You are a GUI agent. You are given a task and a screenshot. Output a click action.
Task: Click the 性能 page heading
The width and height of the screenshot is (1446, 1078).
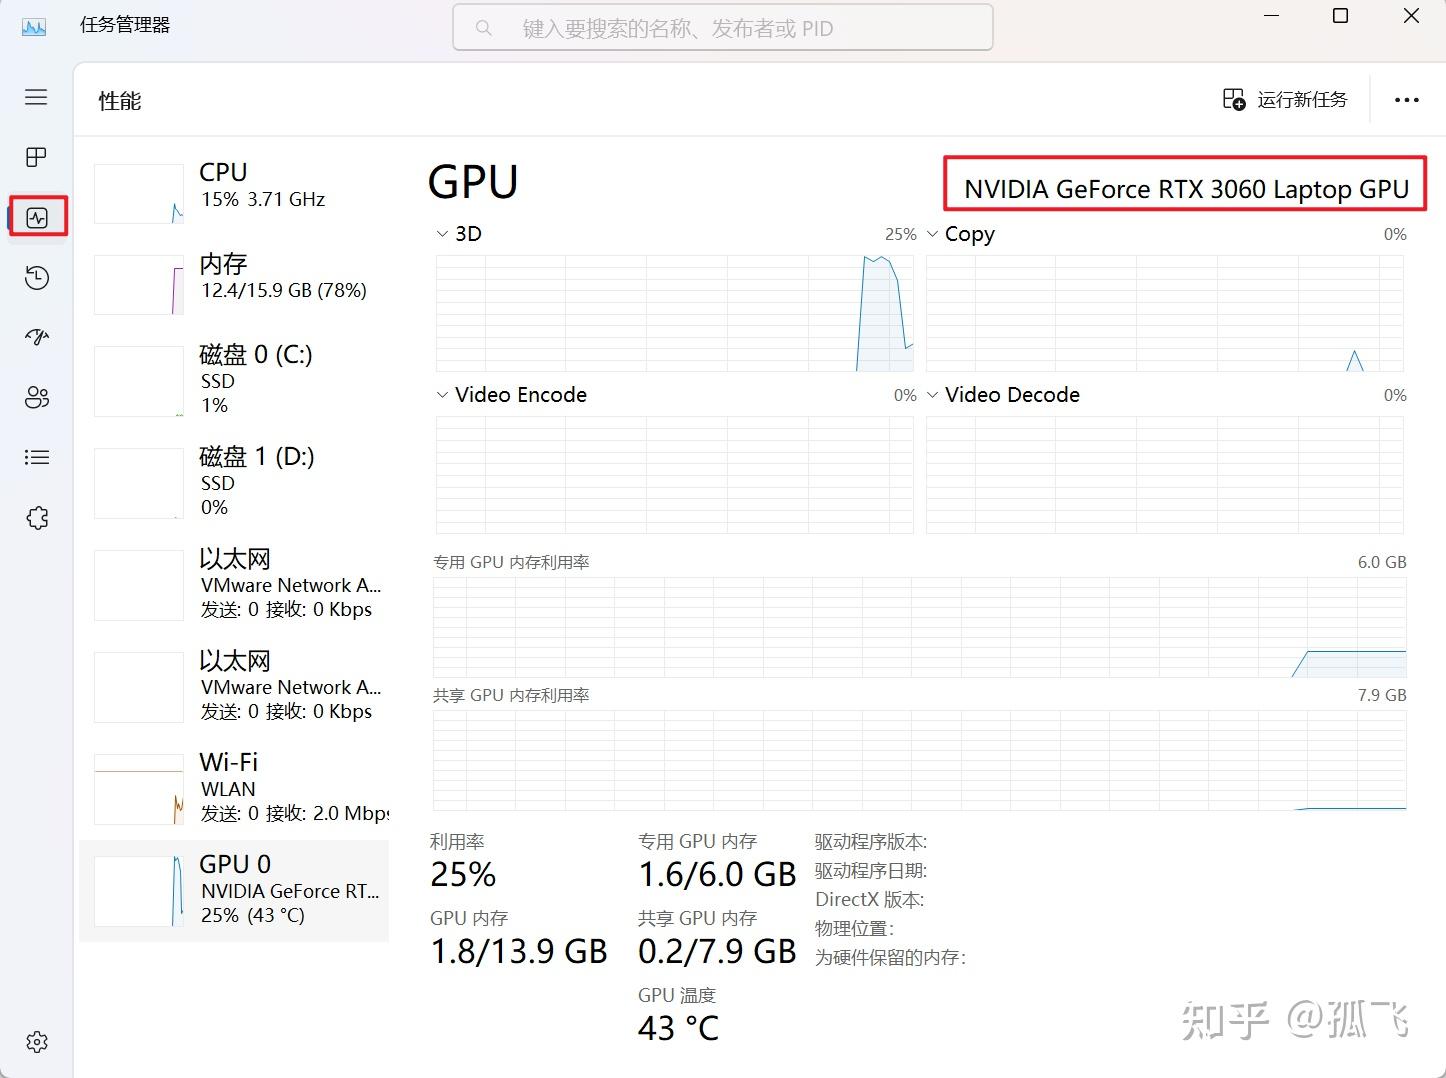120,101
